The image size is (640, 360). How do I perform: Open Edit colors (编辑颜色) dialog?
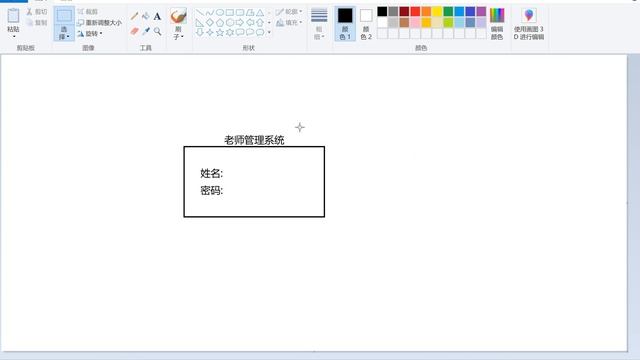pos(497,24)
